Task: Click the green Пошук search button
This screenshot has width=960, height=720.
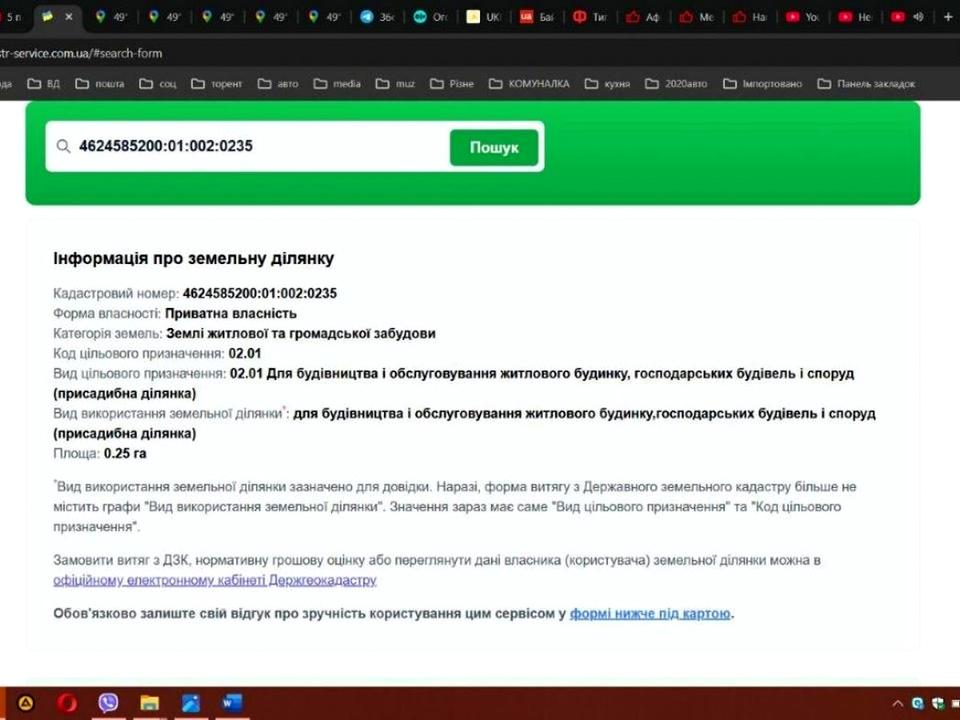Action: 494,148
